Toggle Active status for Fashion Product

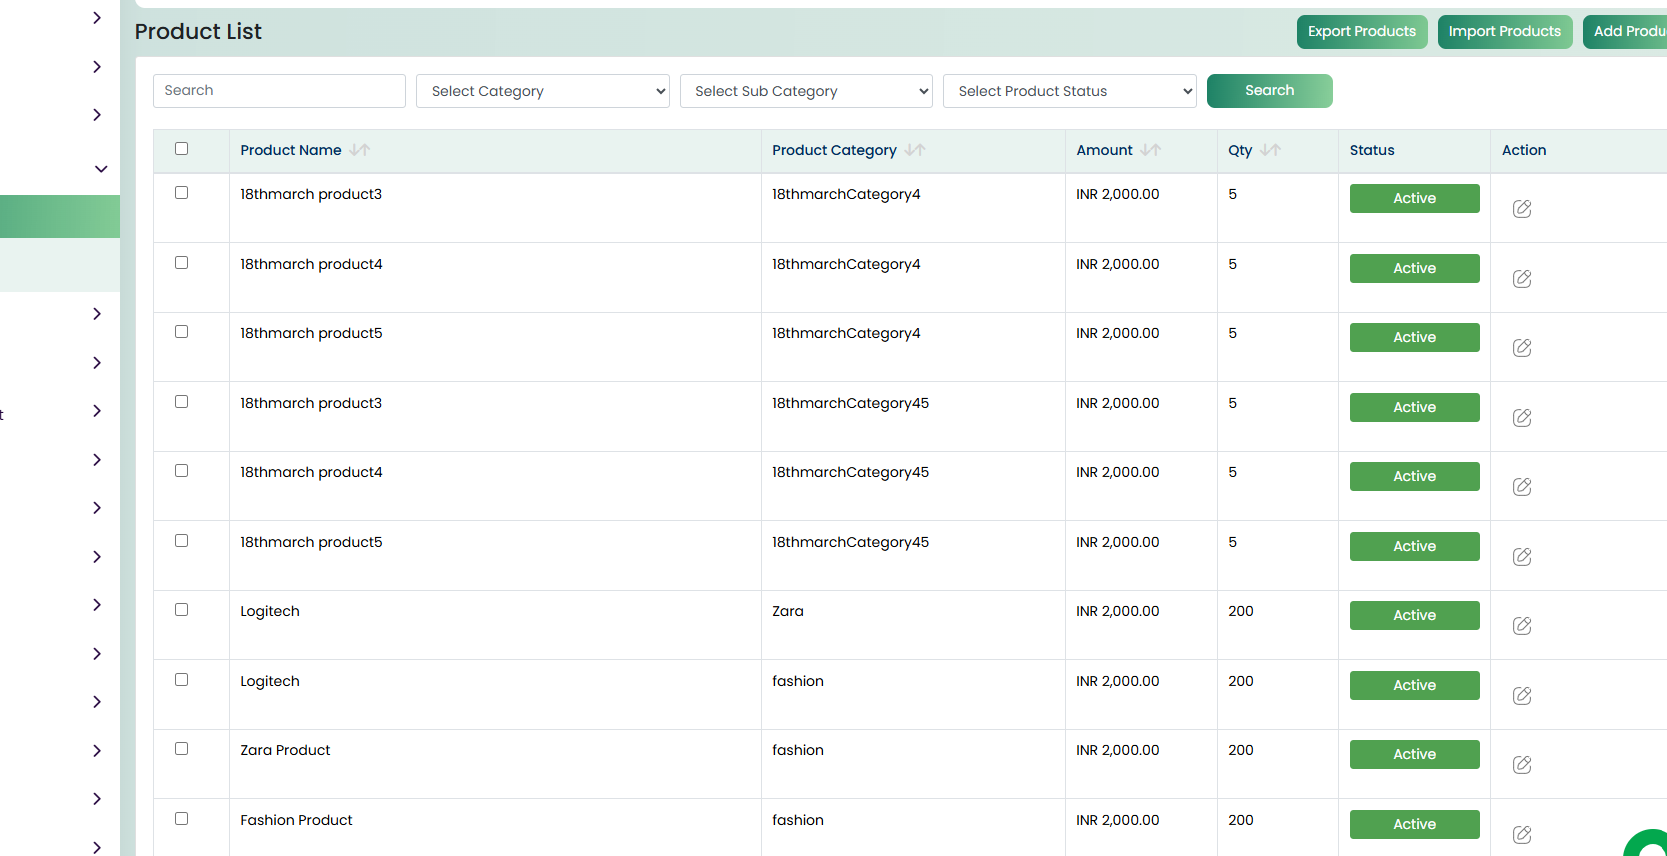click(x=1415, y=825)
